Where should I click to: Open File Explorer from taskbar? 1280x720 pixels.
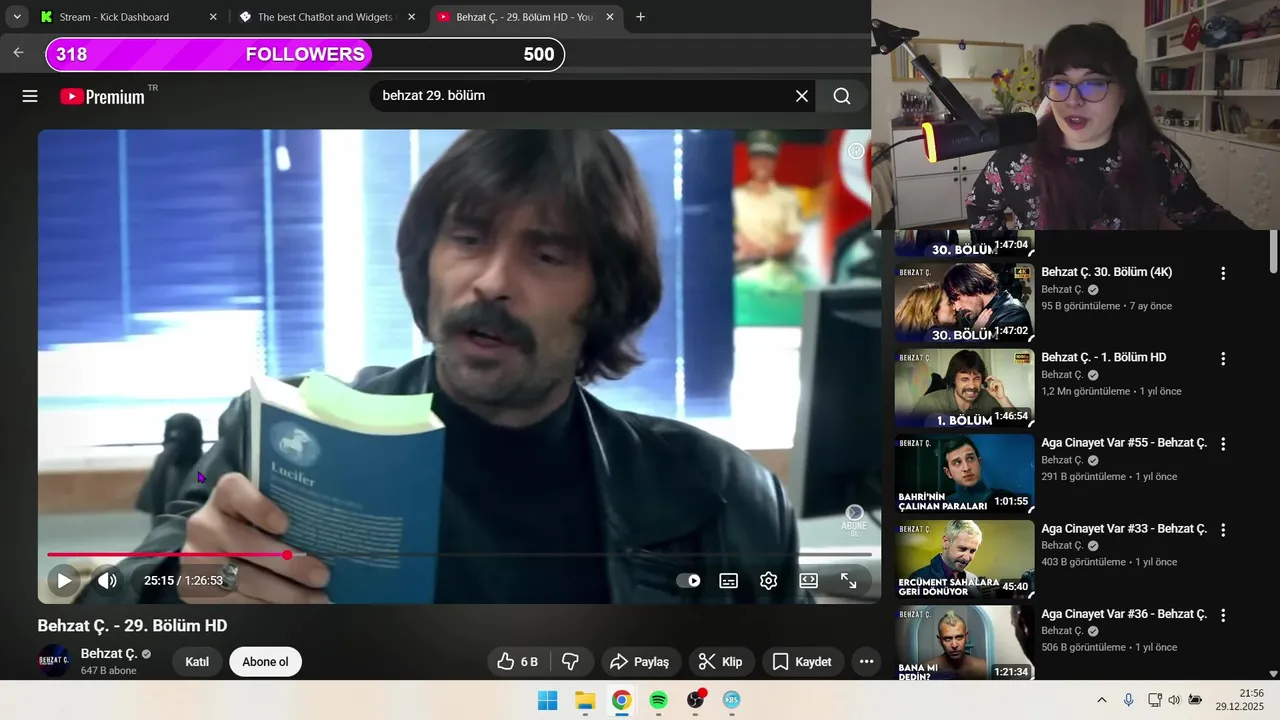coord(585,700)
